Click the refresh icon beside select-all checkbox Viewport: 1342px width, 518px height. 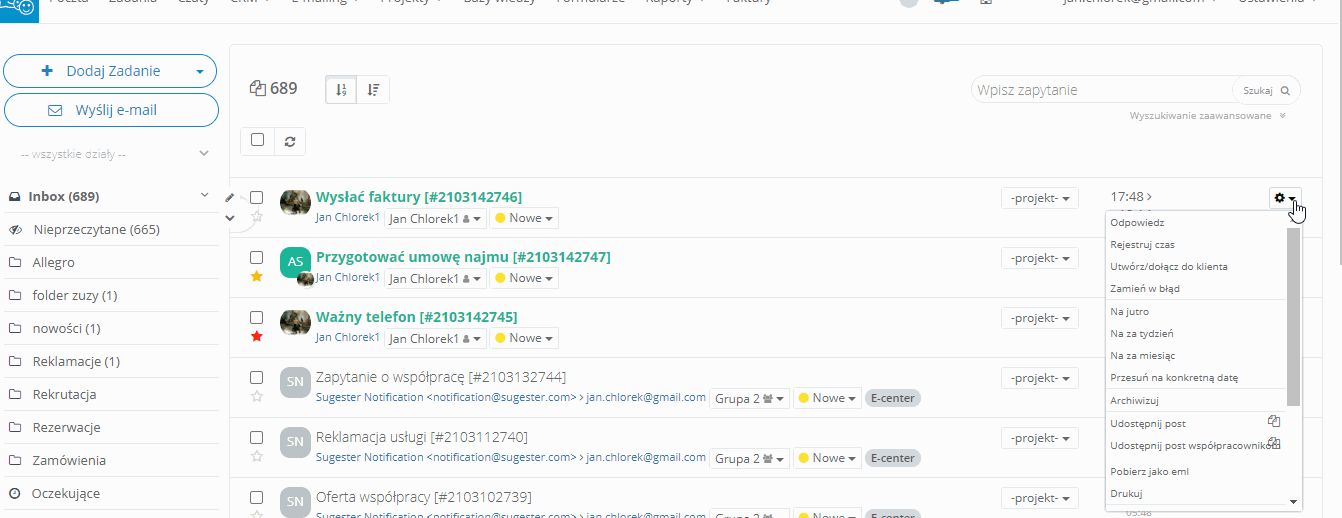tap(289, 141)
